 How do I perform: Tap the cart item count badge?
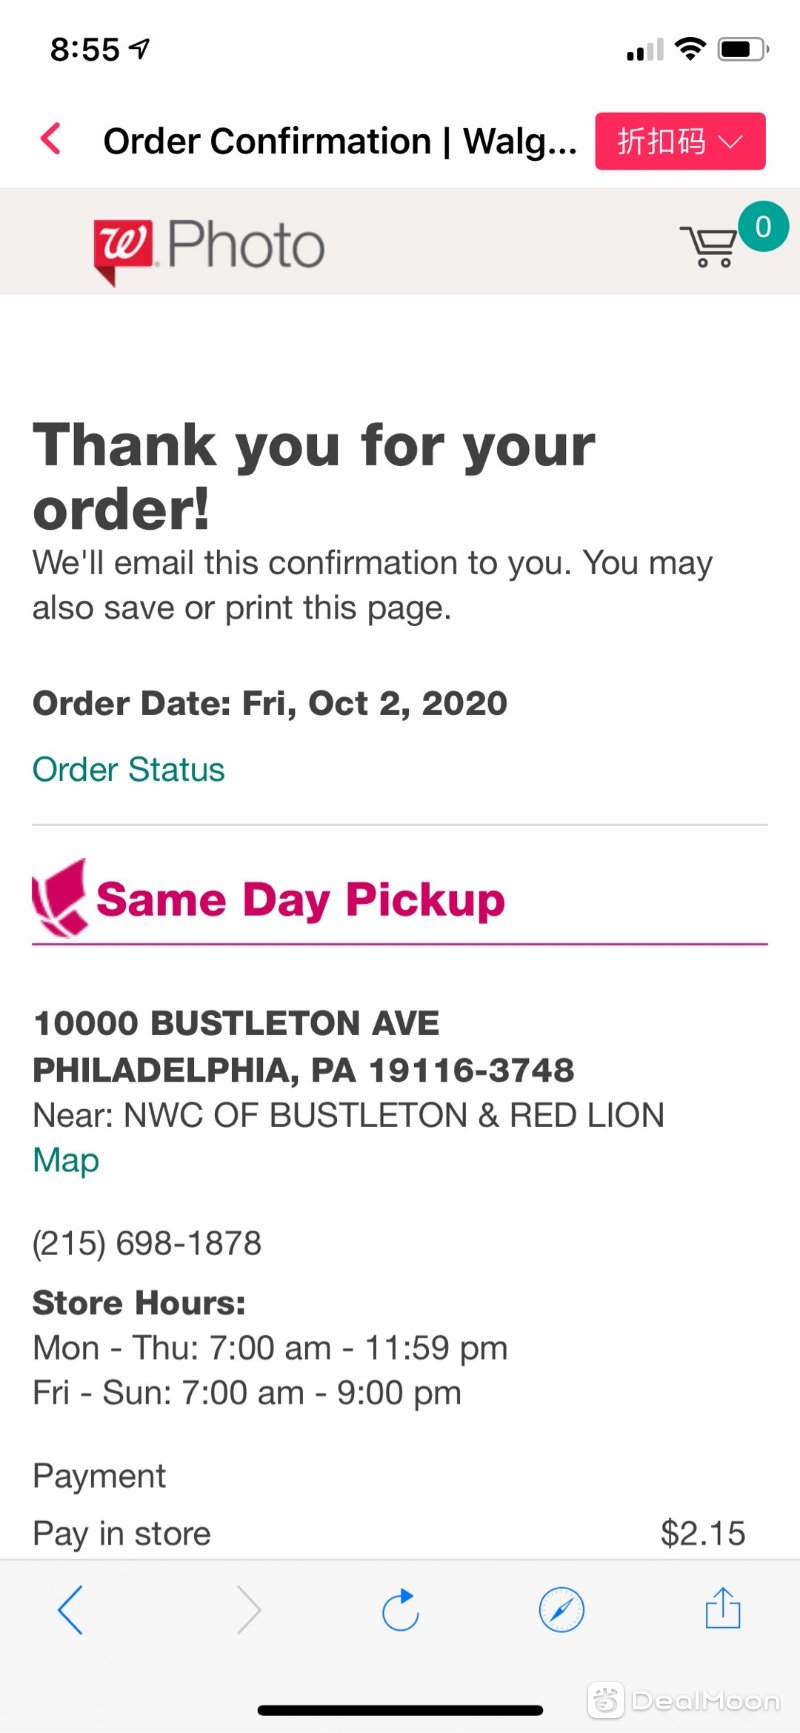(763, 227)
